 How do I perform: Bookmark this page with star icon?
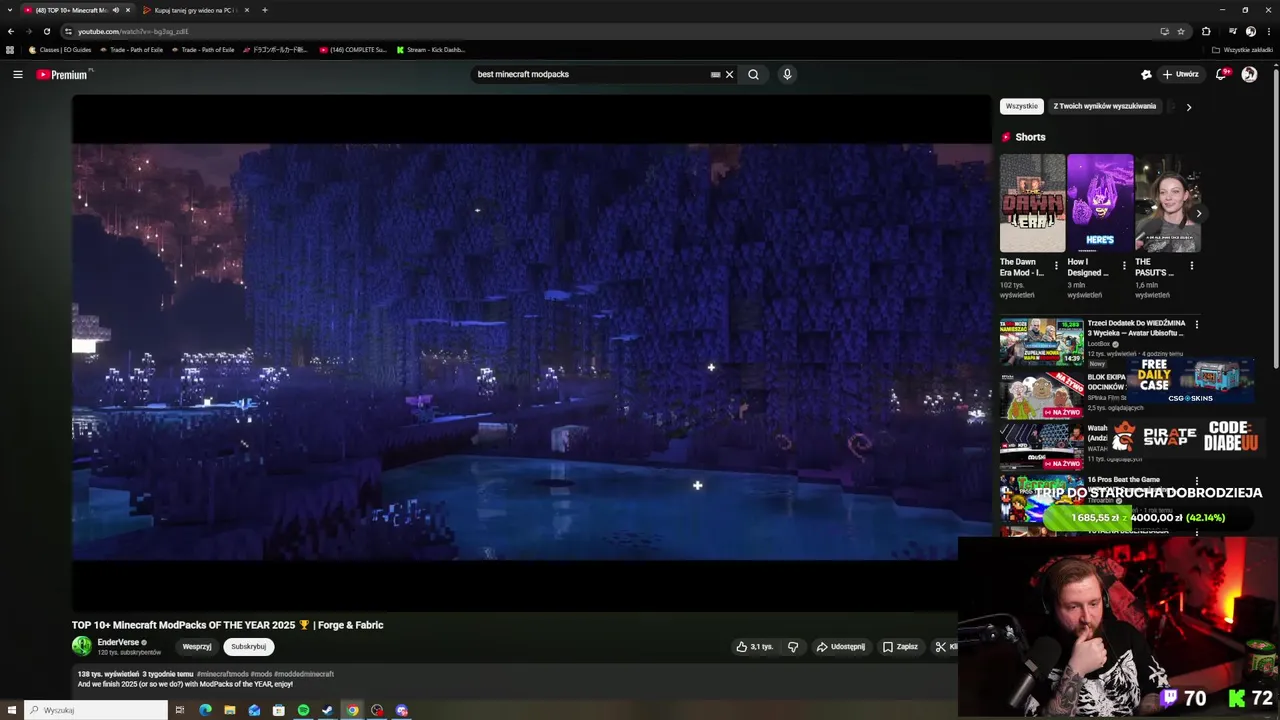pyautogui.click(x=1181, y=31)
